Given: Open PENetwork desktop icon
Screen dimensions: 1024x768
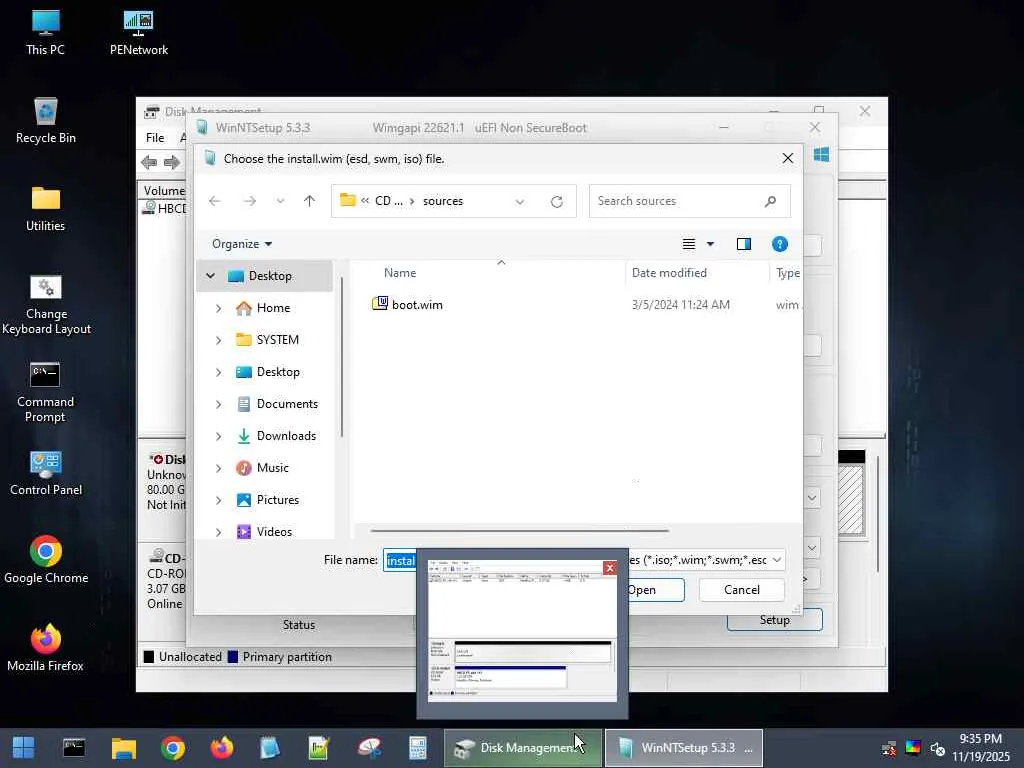Looking at the screenshot, I should [x=138, y=33].
